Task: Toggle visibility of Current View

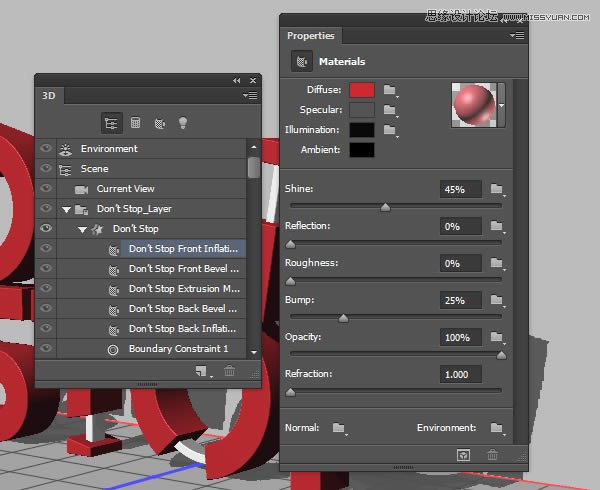Action: click(x=46, y=188)
